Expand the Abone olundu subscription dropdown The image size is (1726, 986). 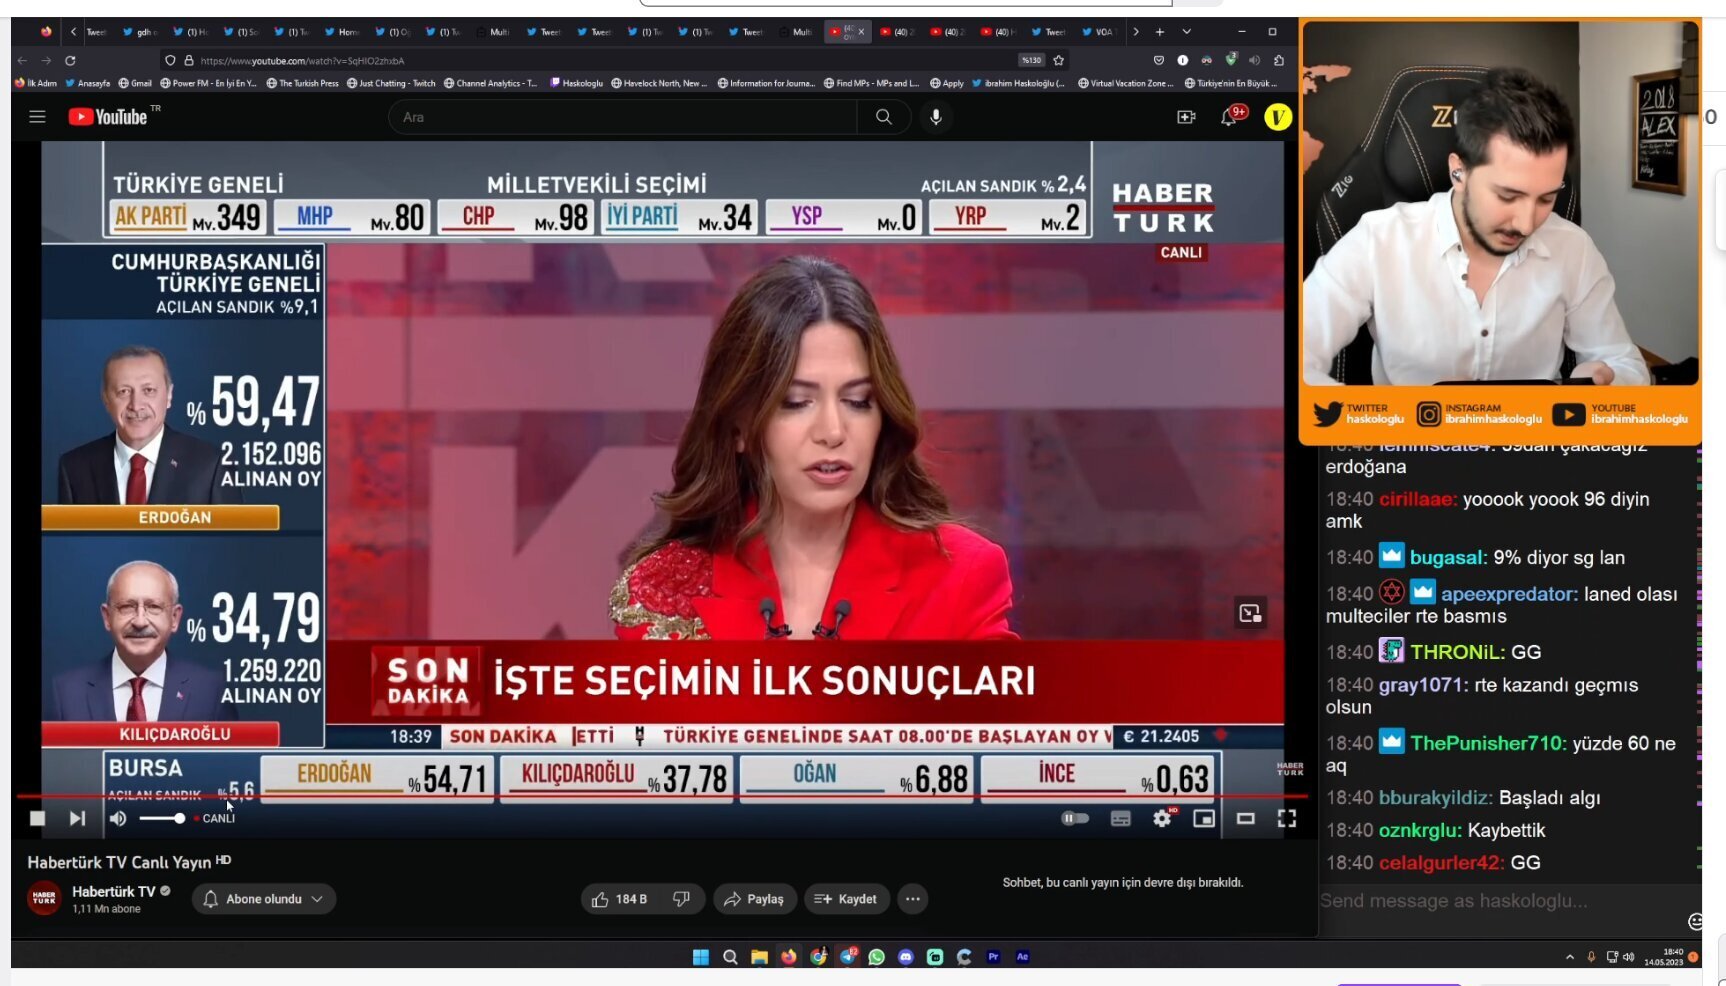coord(264,899)
